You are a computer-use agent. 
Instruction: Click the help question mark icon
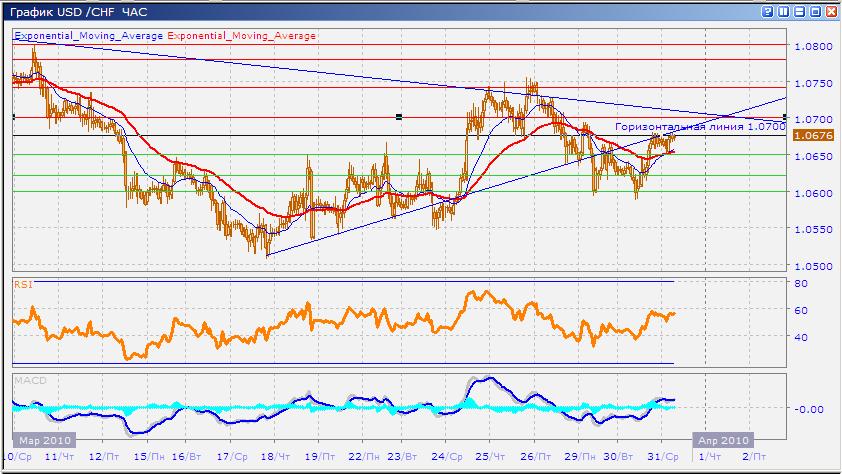tap(767, 11)
